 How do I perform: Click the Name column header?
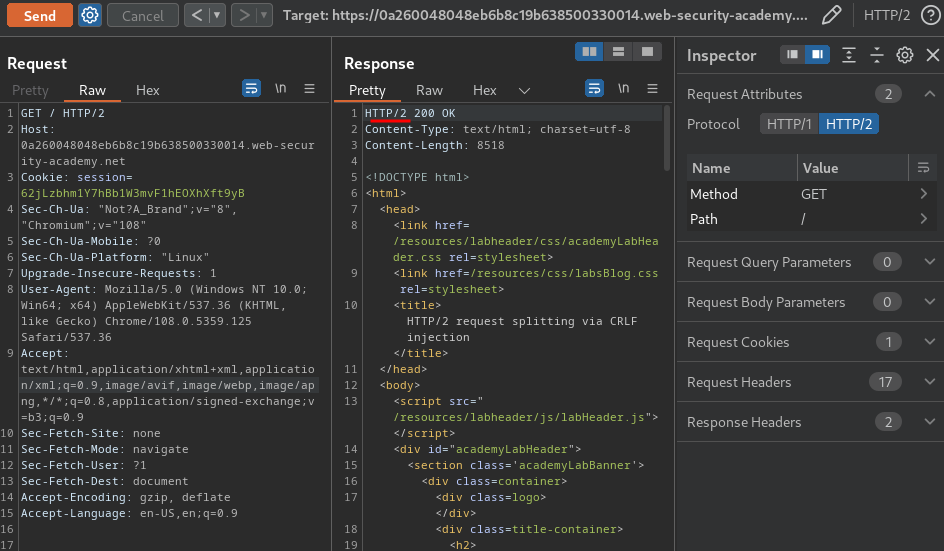(742, 168)
